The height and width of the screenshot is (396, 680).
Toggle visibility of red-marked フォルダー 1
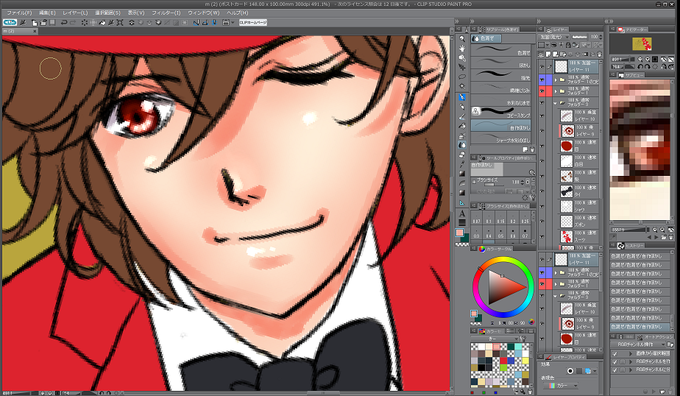542,91
